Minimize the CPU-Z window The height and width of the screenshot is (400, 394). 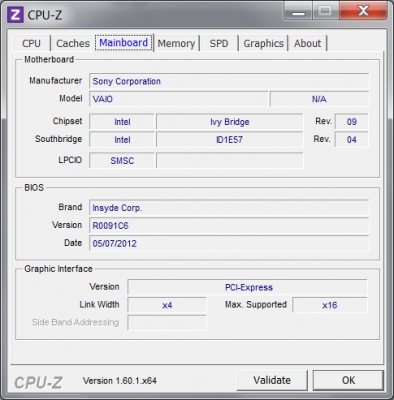tap(298, 11)
